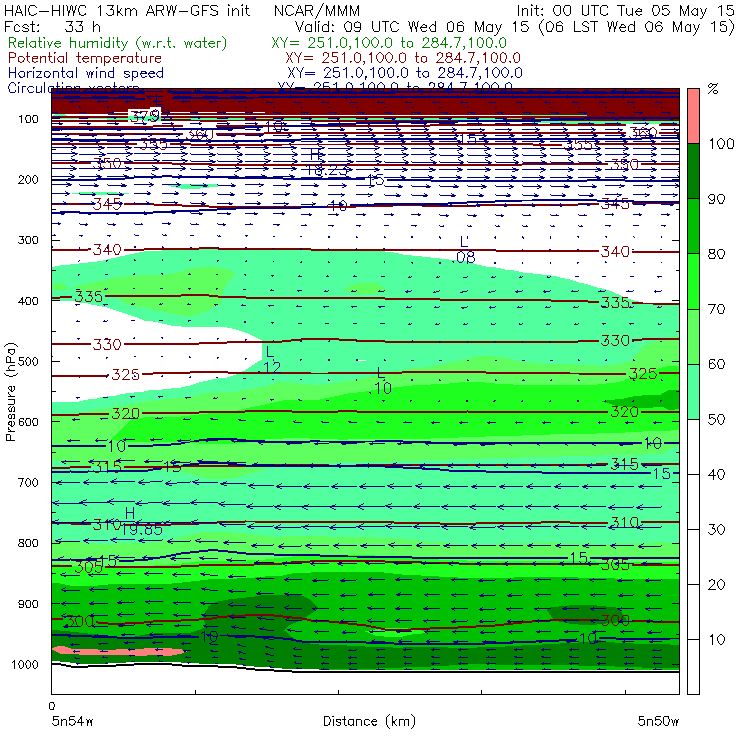Click the "18.23" upper-level wind maximum label
740x740 pixels.
[x=326, y=171]
